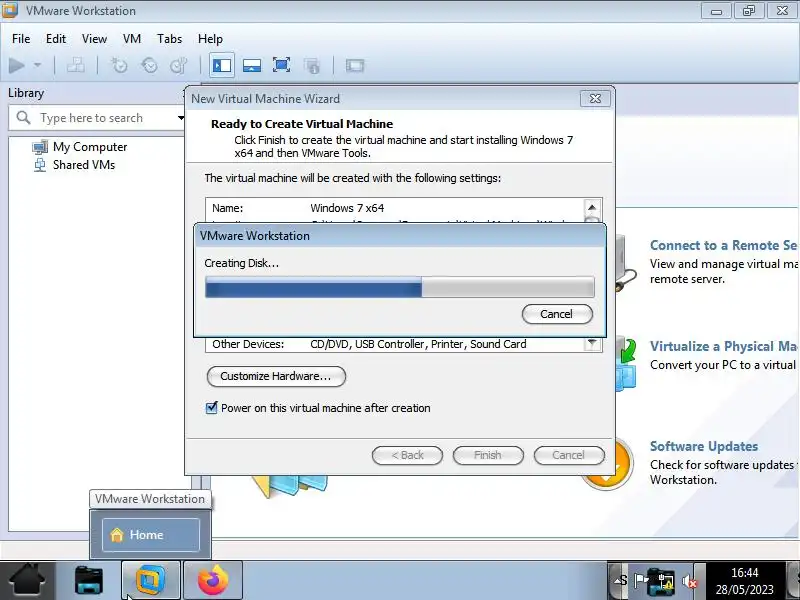Click the Other Devices row text
800x600 pixels.
(369, 344)
